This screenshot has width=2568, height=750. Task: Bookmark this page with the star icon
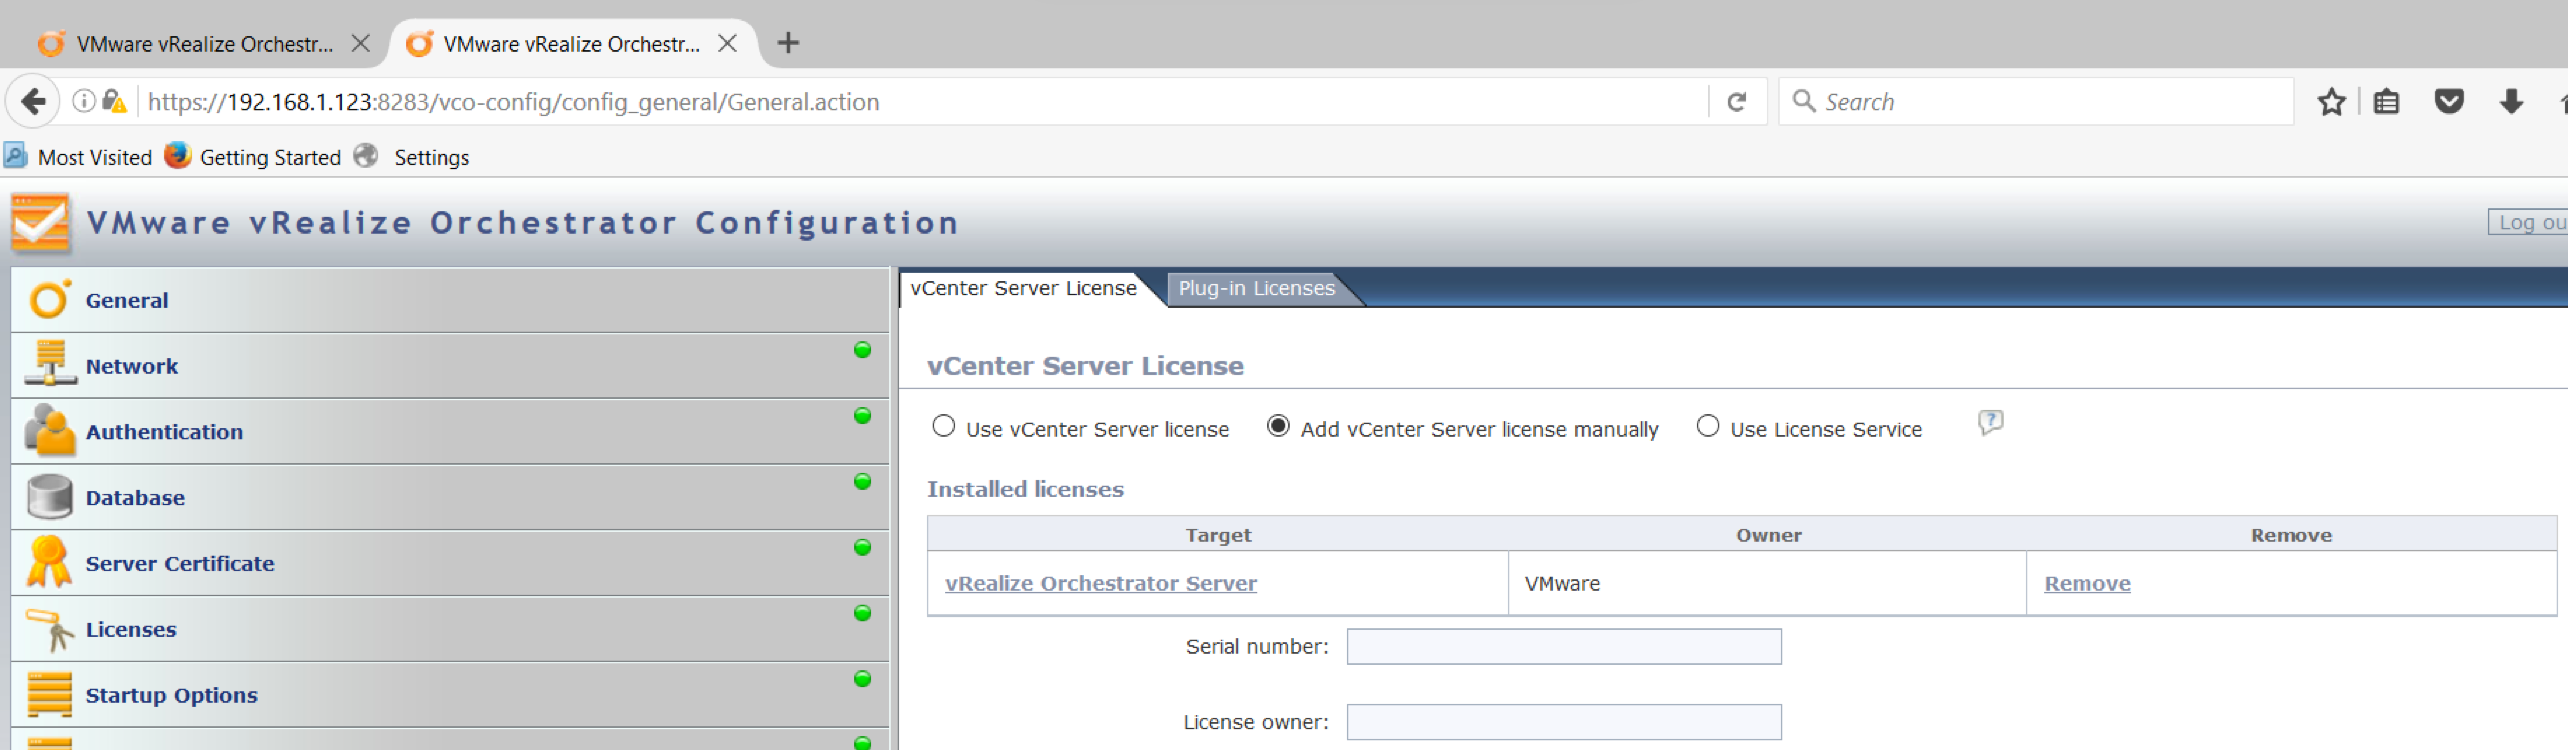[2332, 102]
